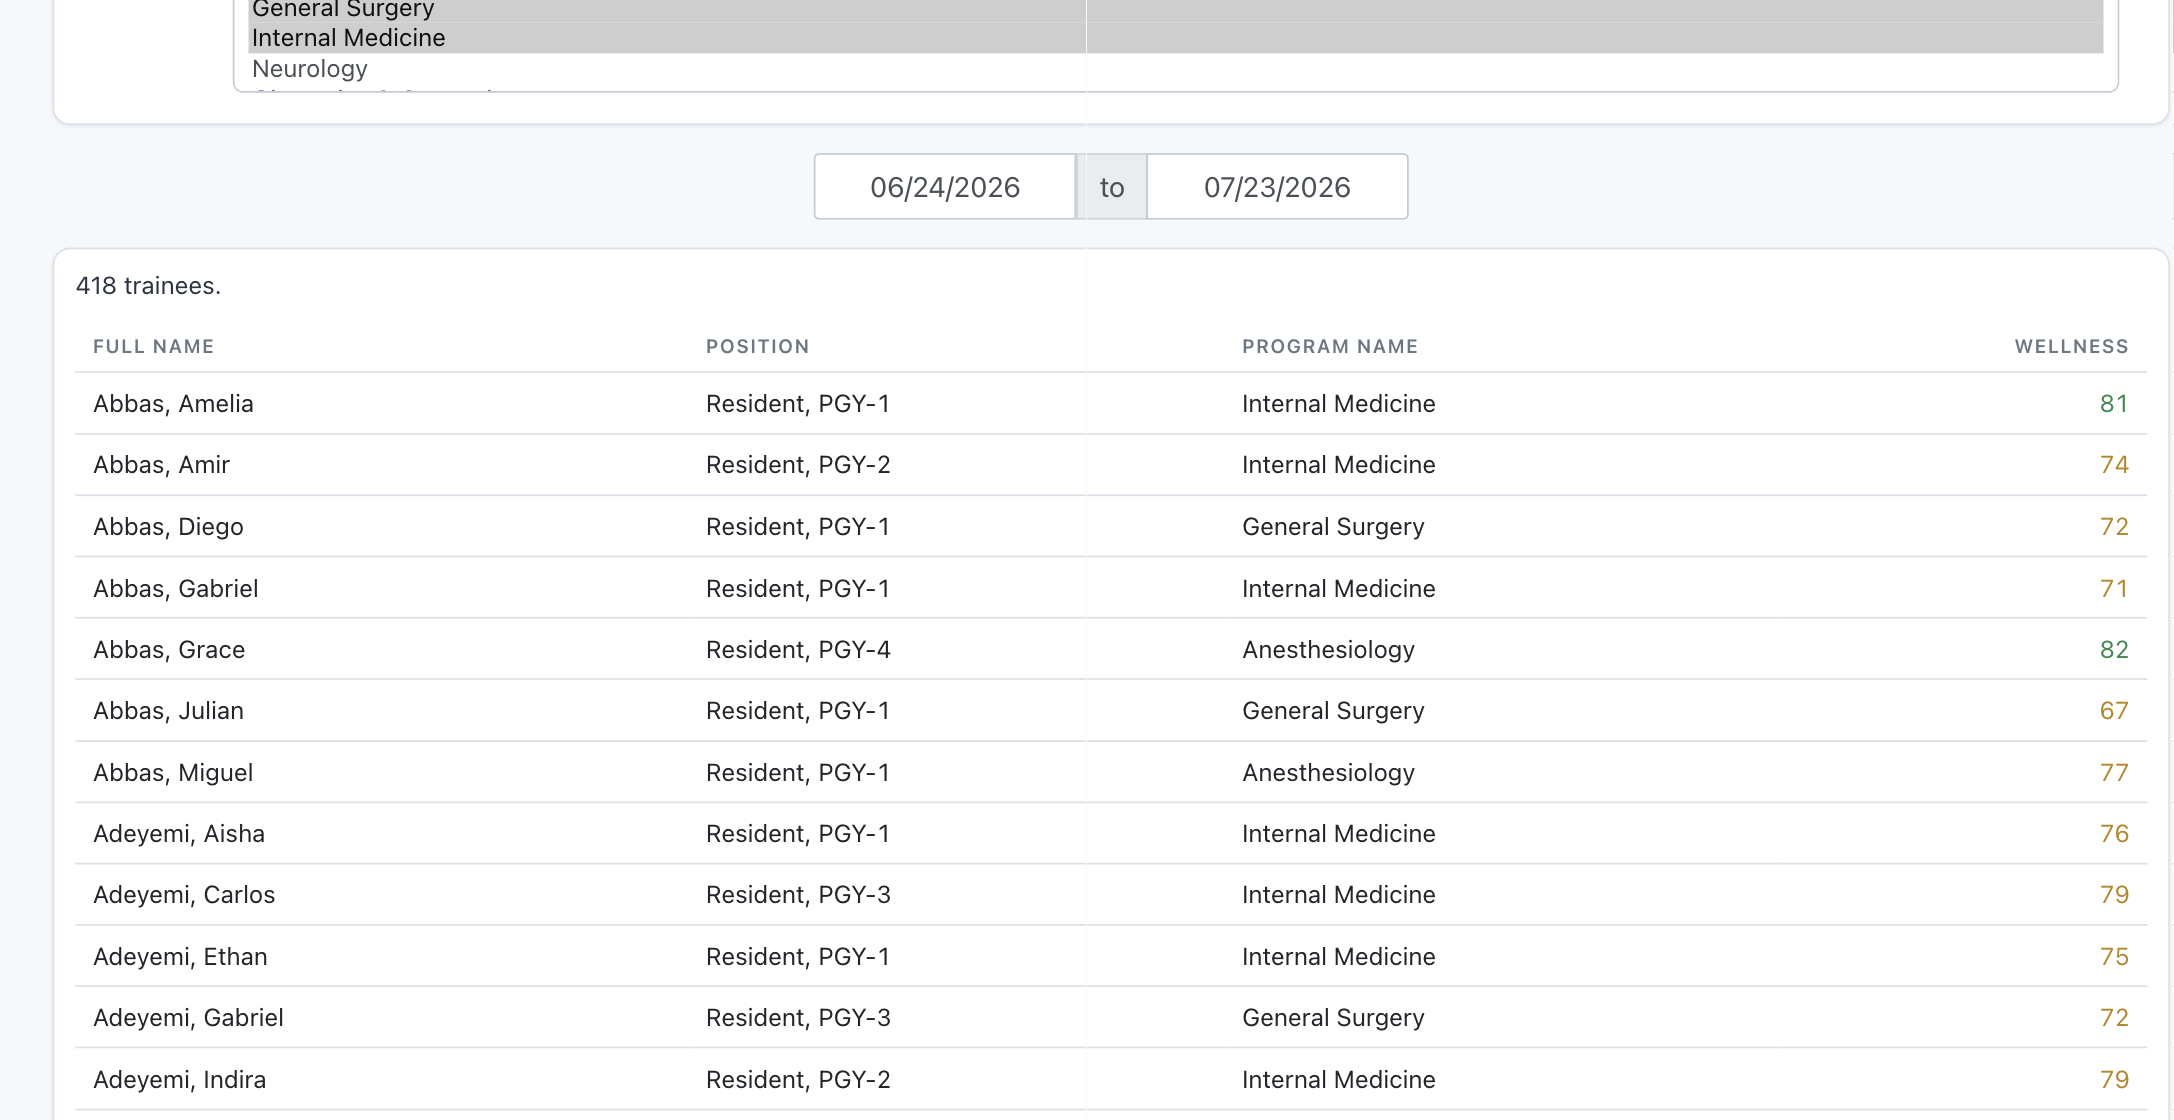The height and width of the screenshot is (1120, 2174).
Task: Open trainee Adeyemi, Aisha
Action: coord(179,834)
